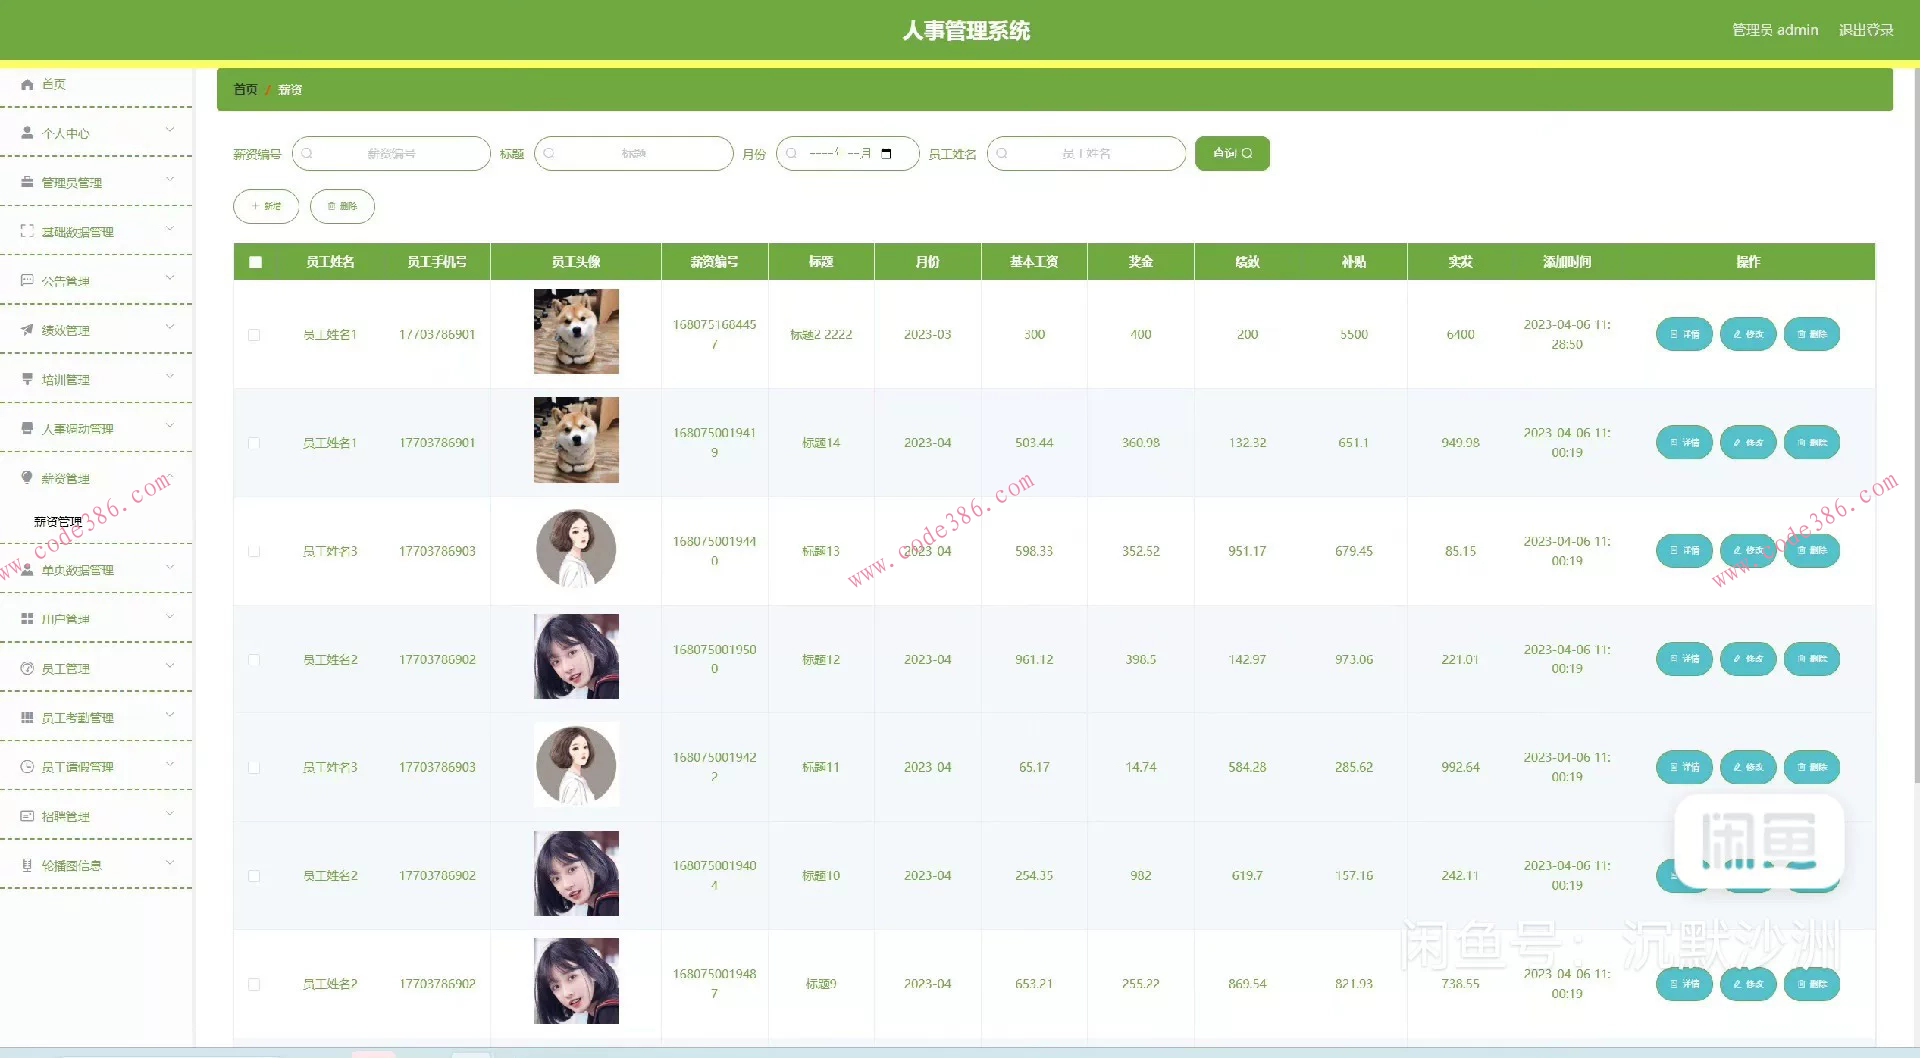This screenshot has height=1058, width=1920.
Task: Focus the 员工姓名 search input
Action: click(x=1086, y=154)
